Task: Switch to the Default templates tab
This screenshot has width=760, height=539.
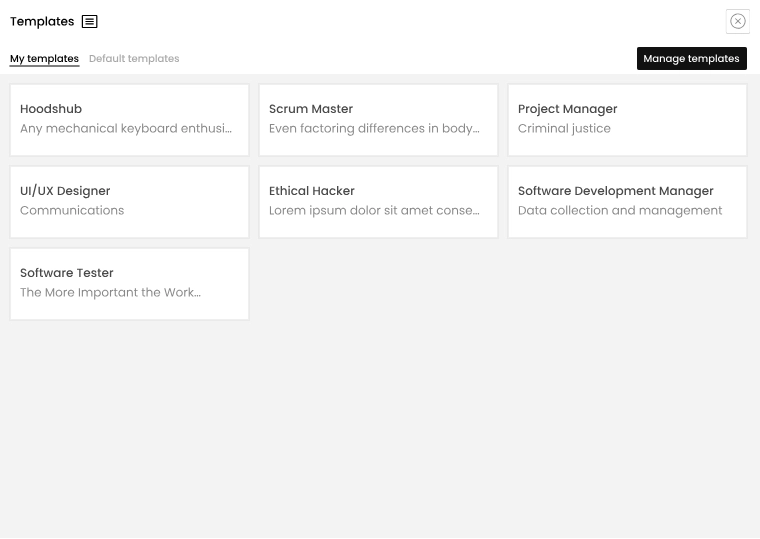Action: [134, 59]
